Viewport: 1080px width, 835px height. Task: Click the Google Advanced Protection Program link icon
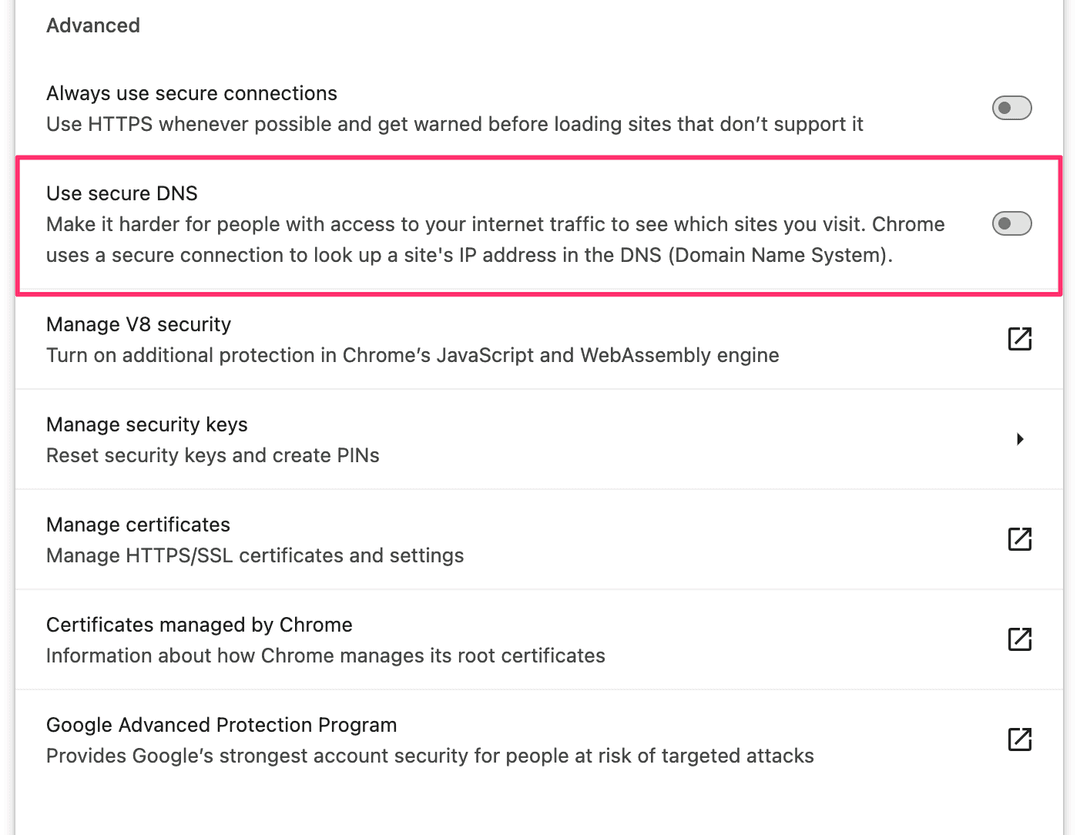coord(1019,739)
